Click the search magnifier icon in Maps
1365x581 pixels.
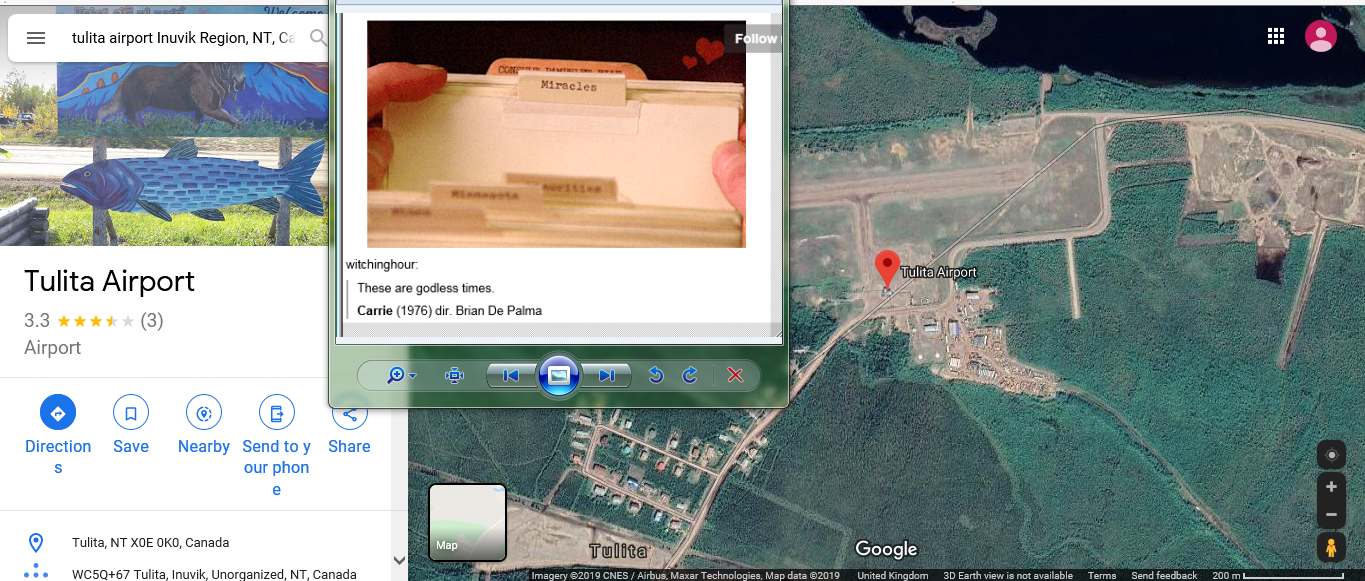click(x=318, y=38)
